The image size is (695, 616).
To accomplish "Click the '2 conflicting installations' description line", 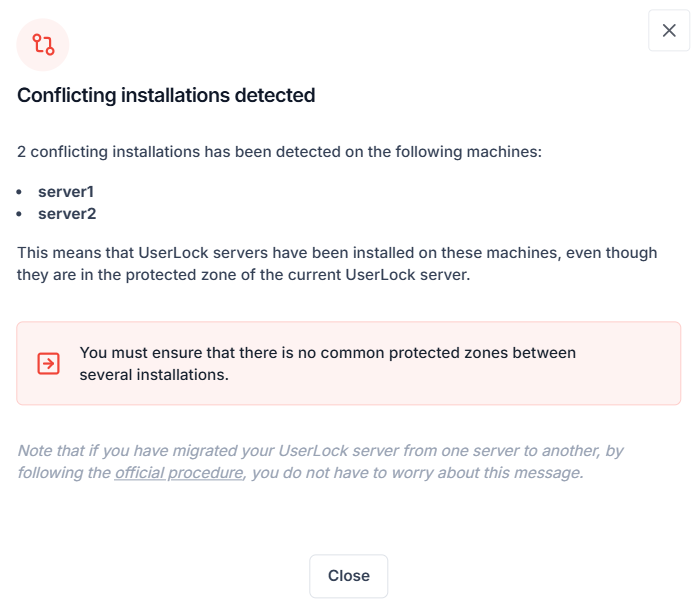I will [278, 152].
